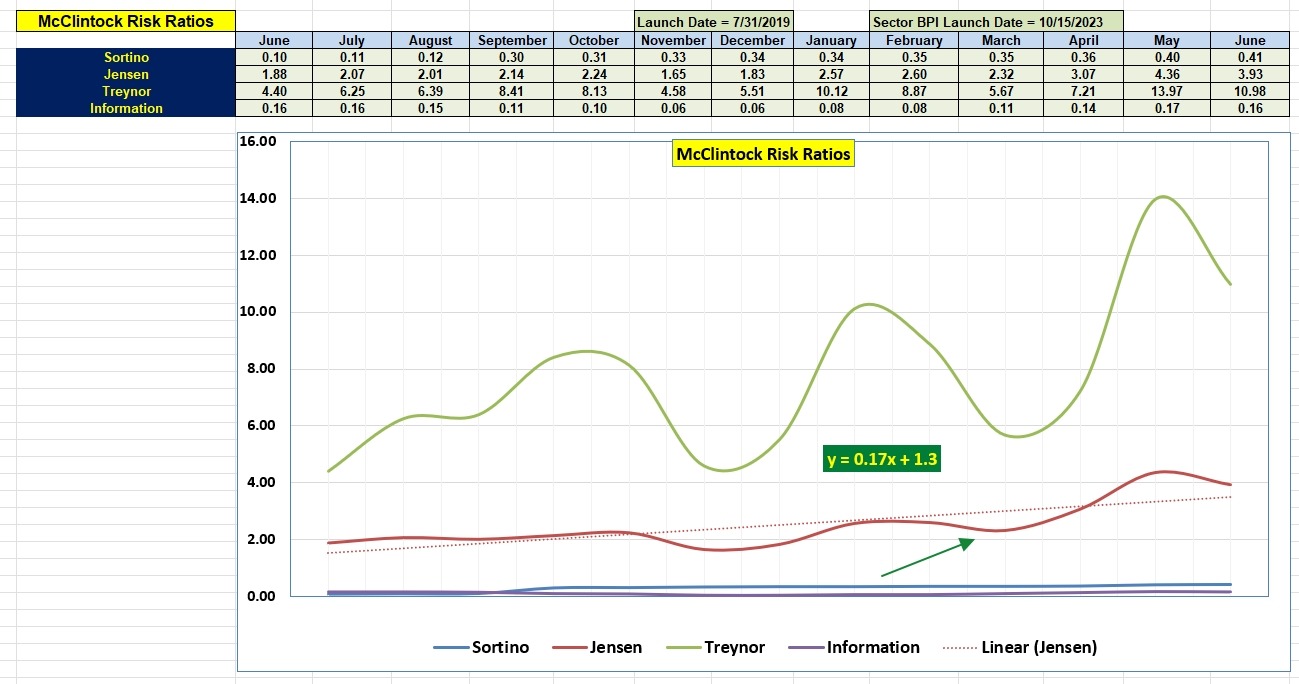Select Treynor July value 6.25
1299x684 pixels.
(352, 91)
